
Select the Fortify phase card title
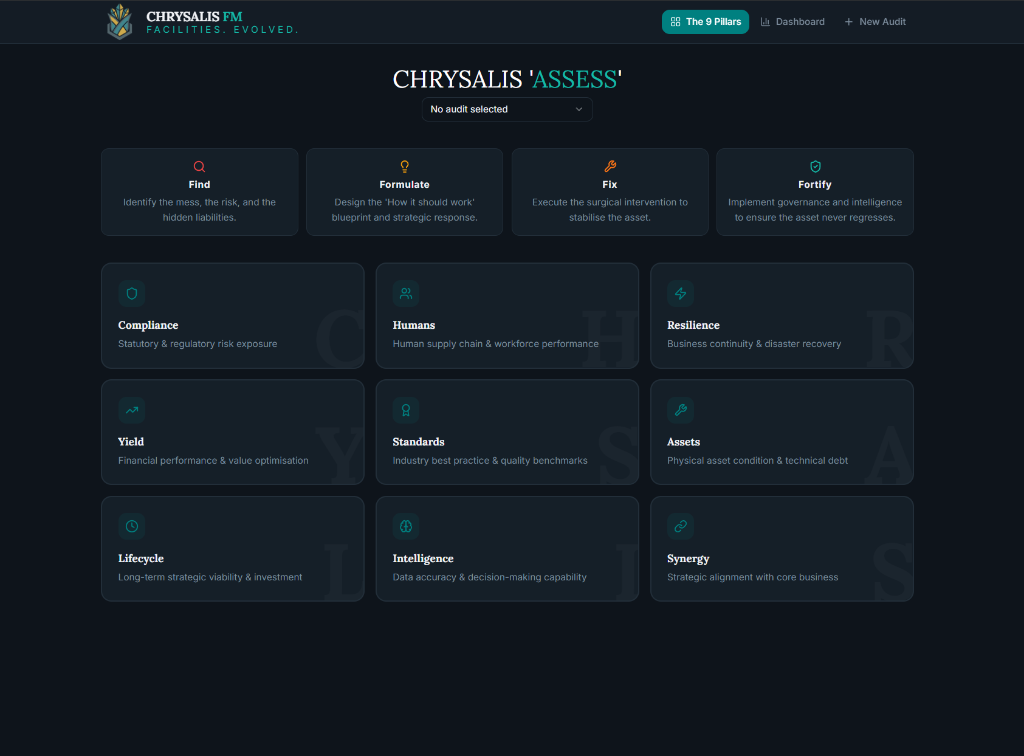coord(815,185)
